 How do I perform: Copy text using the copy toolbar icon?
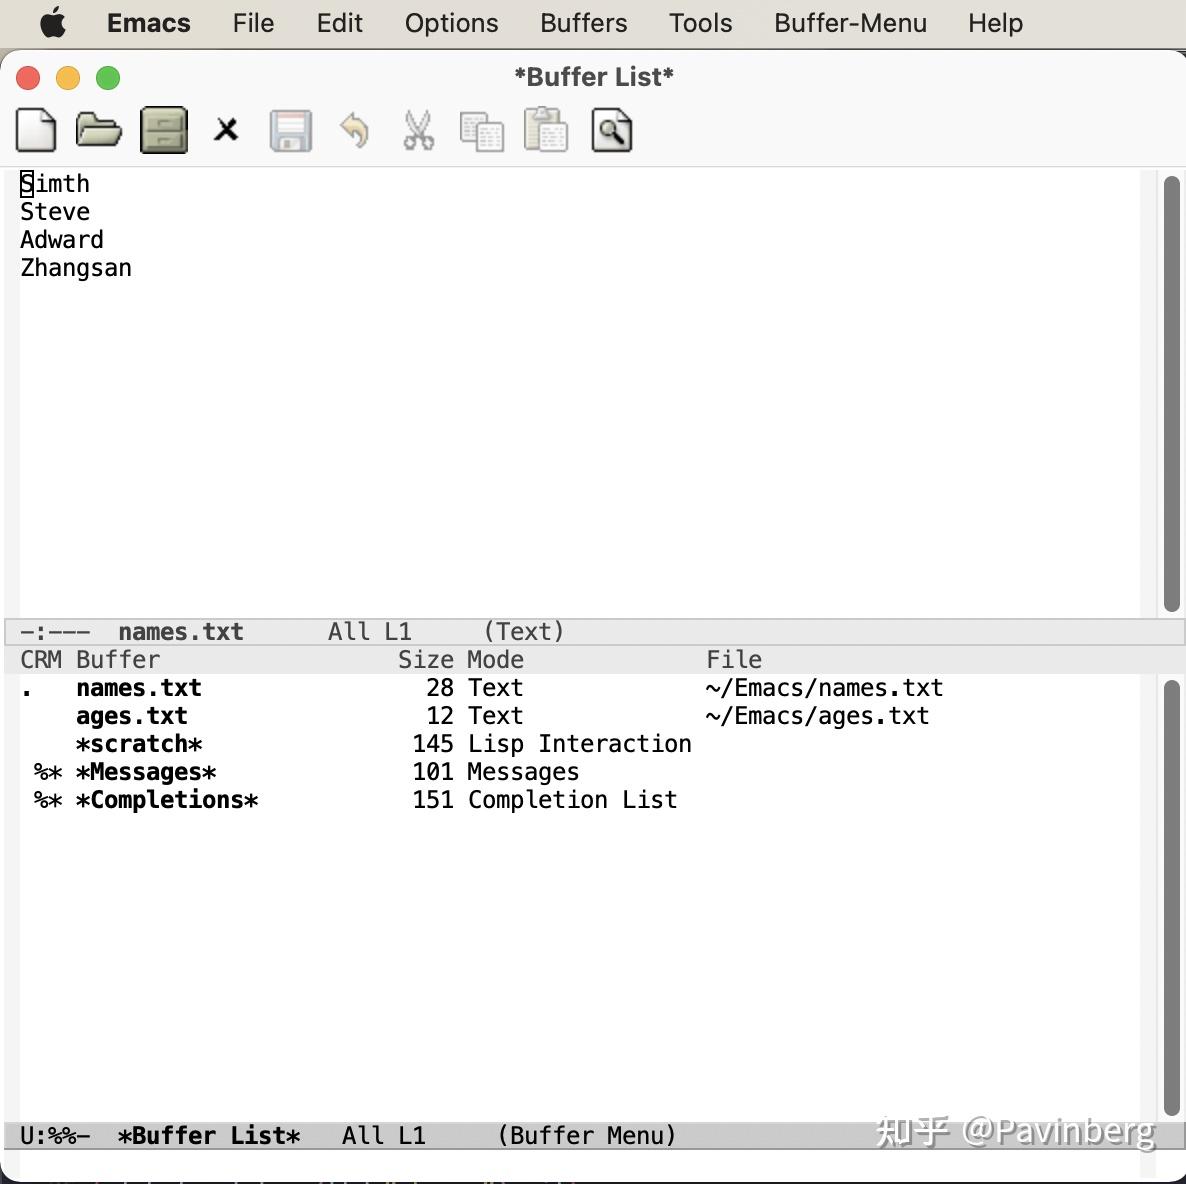point(482,130)
